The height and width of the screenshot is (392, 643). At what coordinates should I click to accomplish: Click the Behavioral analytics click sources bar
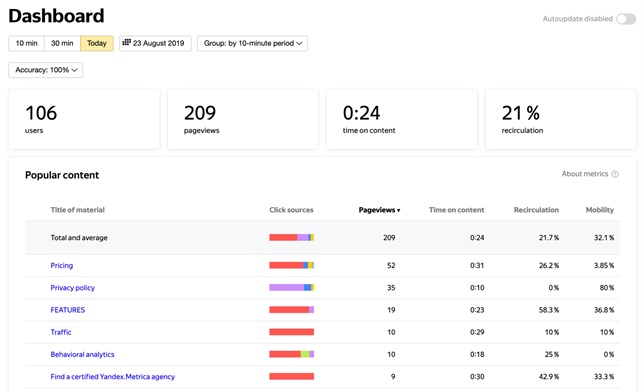coord(292,354)
